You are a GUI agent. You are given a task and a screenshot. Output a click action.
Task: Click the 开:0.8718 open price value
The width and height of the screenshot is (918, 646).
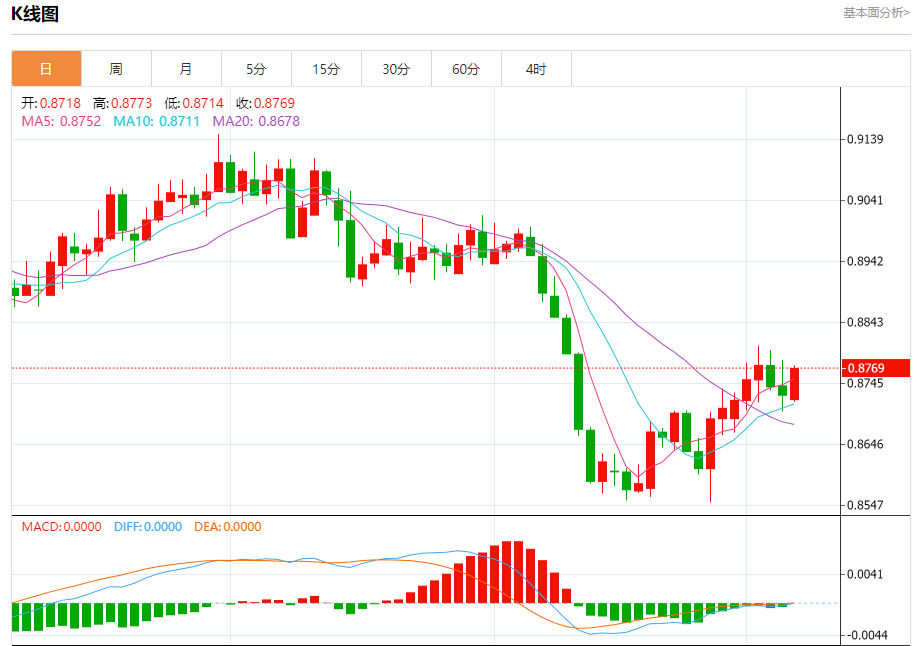pos(51,103)
